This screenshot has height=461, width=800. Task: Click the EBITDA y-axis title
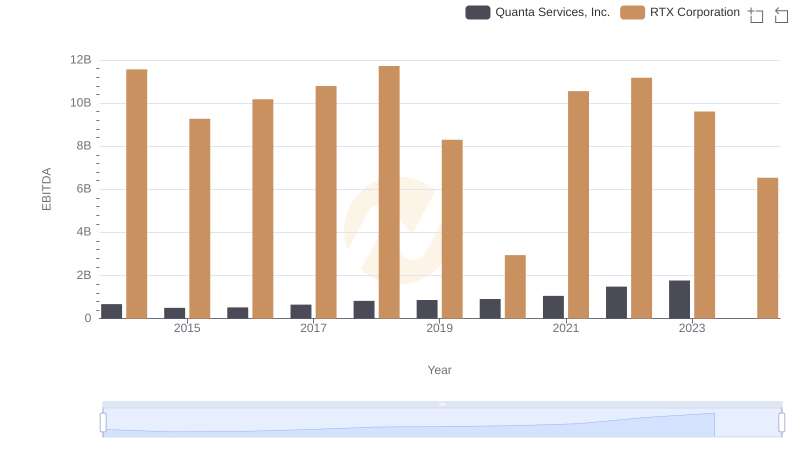pos(46,190)
